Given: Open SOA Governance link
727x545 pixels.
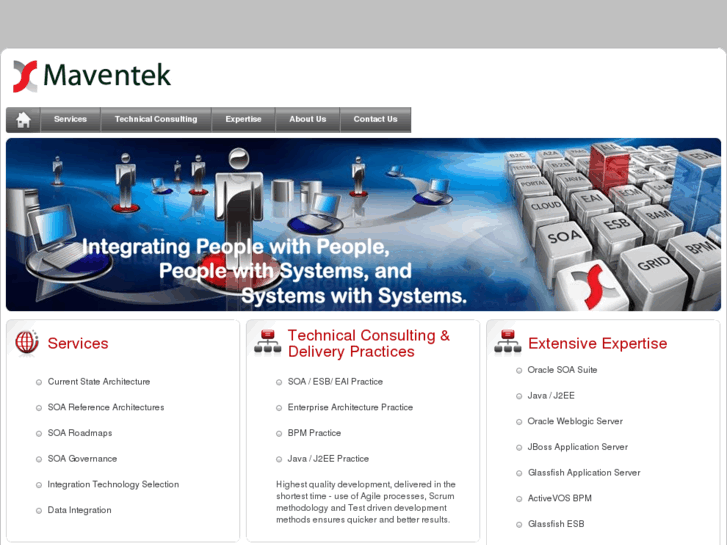Looking at the screenshot, I should [x=82, y=459].
